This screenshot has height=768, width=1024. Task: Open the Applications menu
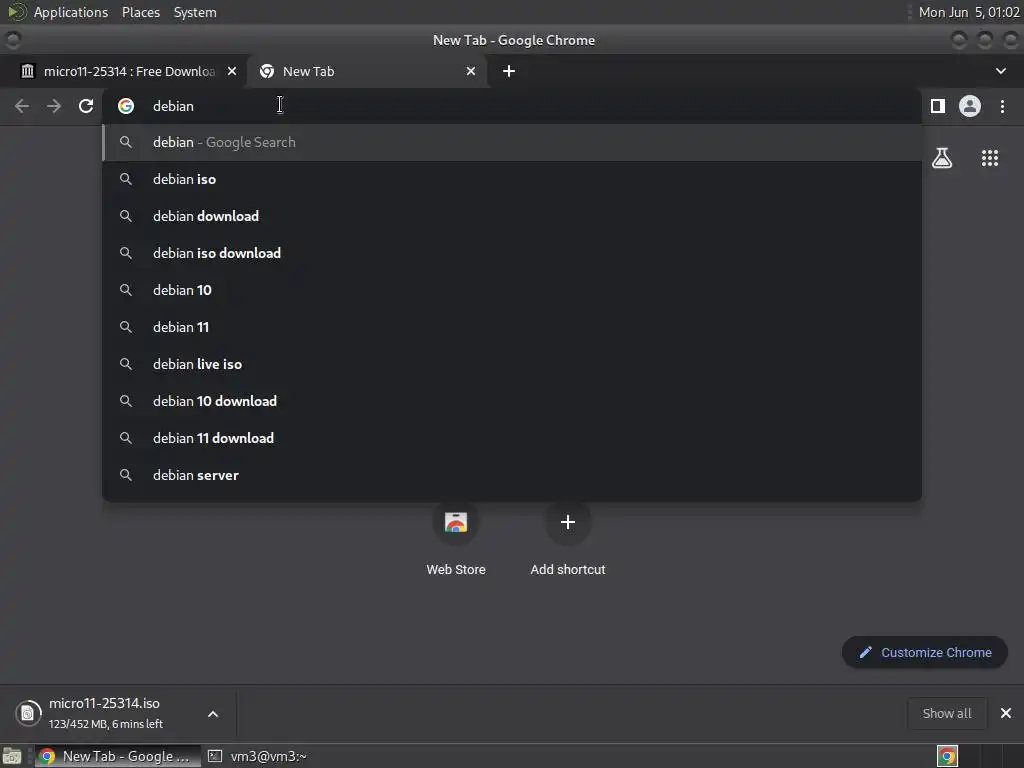(71, 12)
